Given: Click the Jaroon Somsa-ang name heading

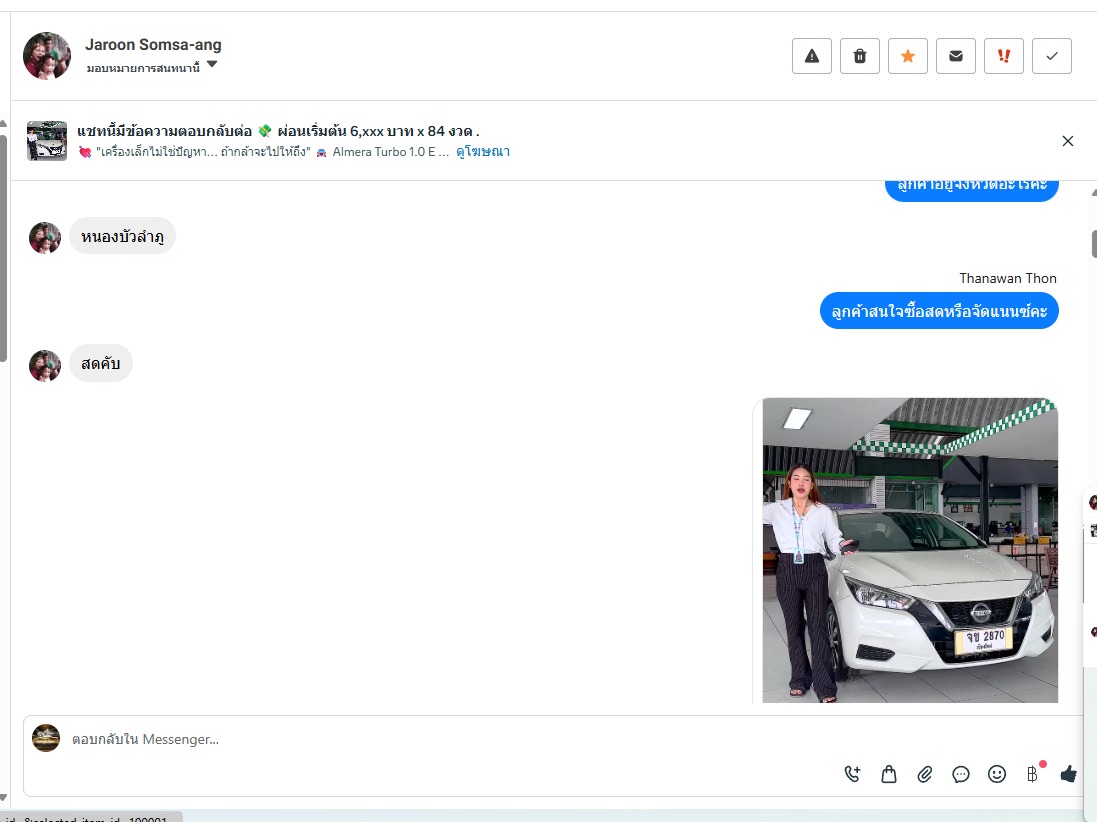Looking at the screenshot, I should 153,45.
